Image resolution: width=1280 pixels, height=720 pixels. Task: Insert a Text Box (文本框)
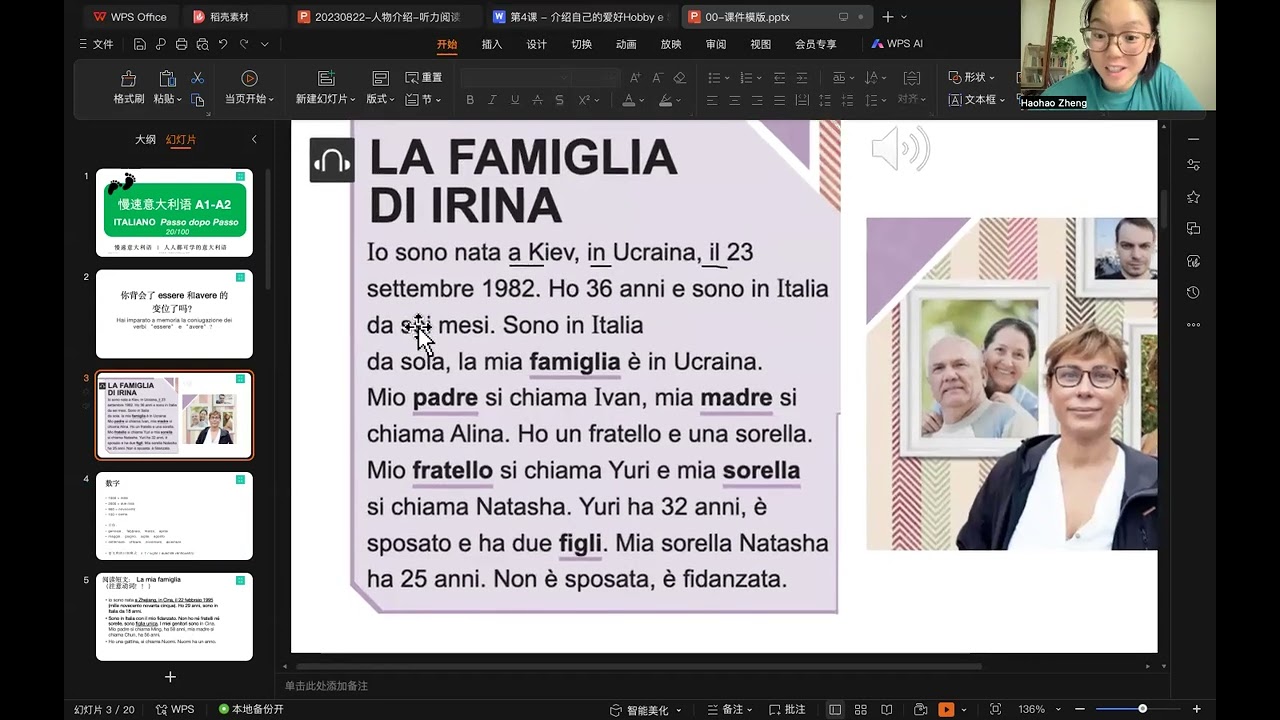[976, 100]
